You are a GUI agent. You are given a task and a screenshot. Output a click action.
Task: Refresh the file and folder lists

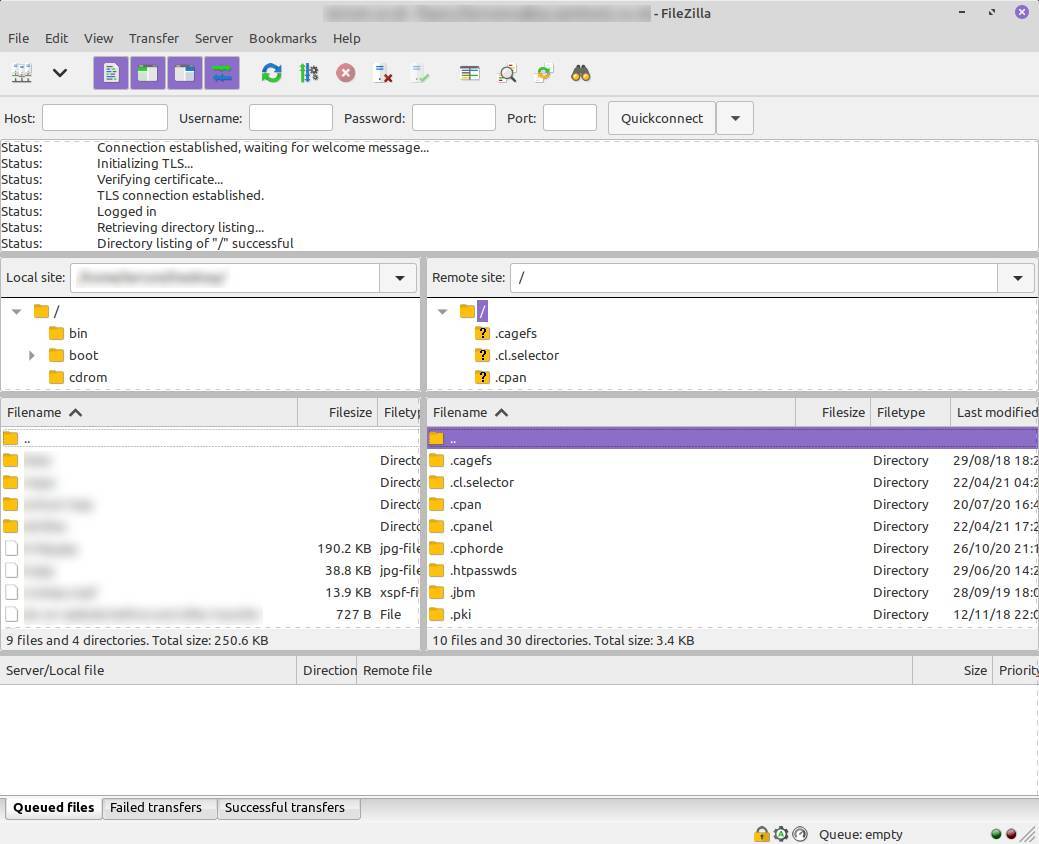[x=272, y=73]
